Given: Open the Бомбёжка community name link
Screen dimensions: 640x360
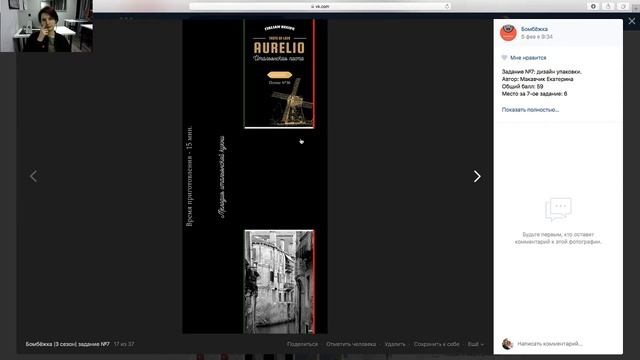Looking at the screenshot, I should (x=534, y=29).
